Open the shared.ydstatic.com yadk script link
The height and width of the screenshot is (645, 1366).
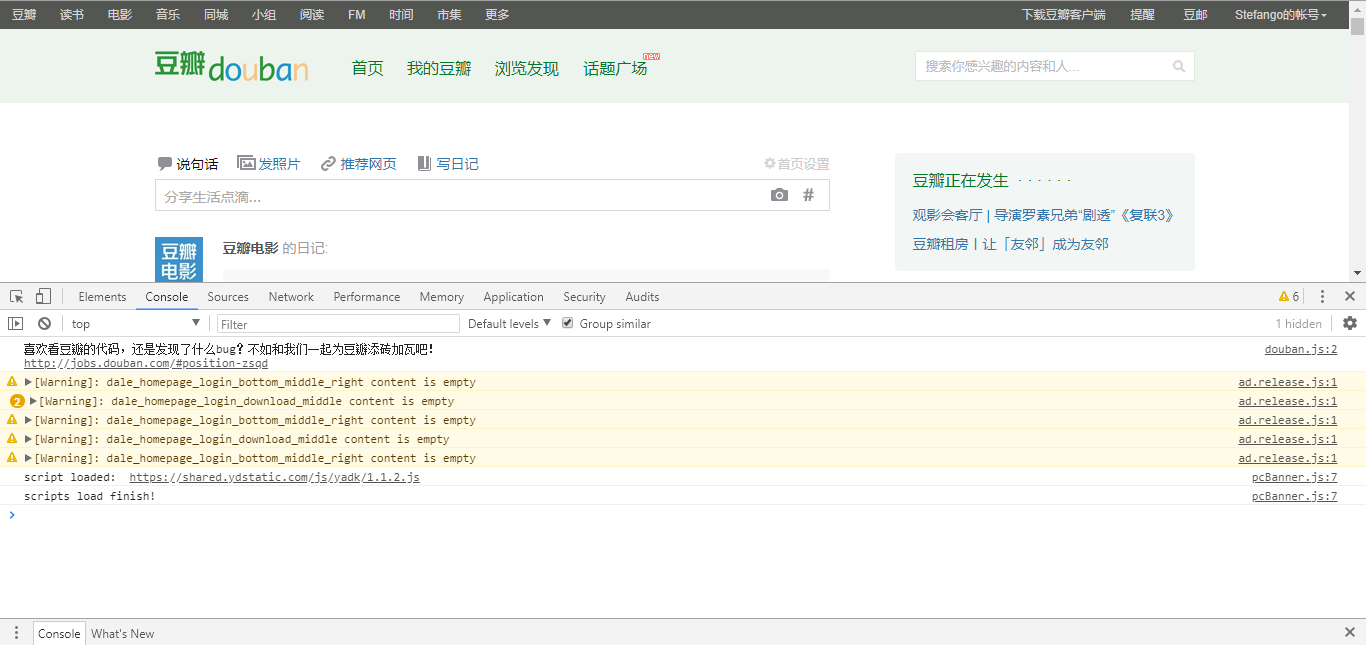pyautogui.click(x=274, y=478)
